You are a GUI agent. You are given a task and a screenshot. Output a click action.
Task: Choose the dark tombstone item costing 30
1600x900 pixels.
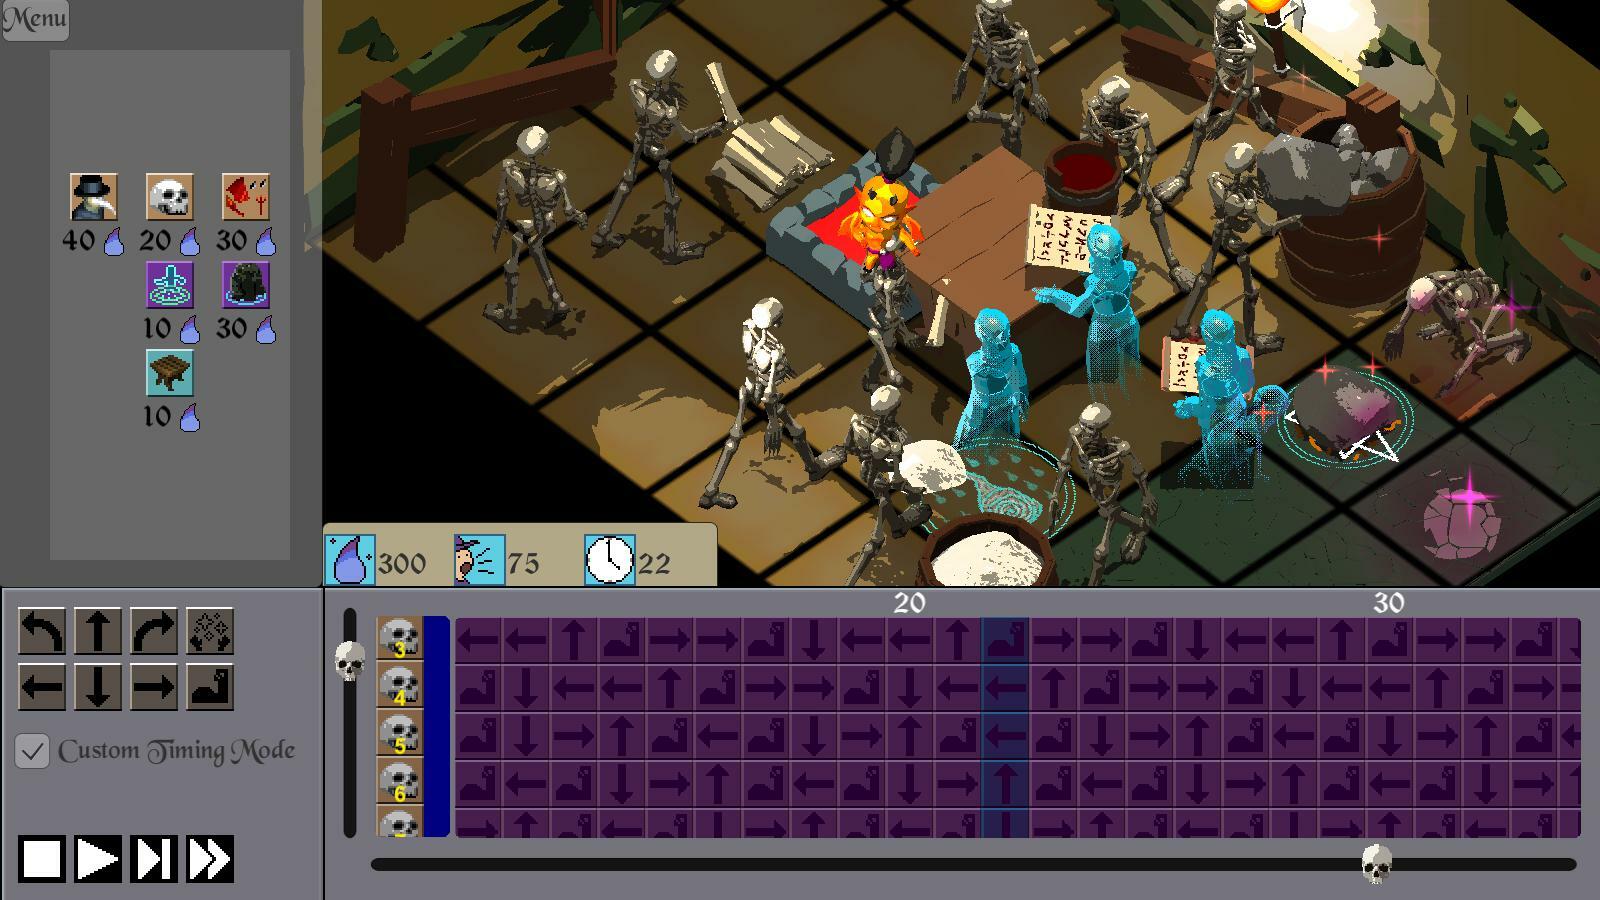coord(246,285)
